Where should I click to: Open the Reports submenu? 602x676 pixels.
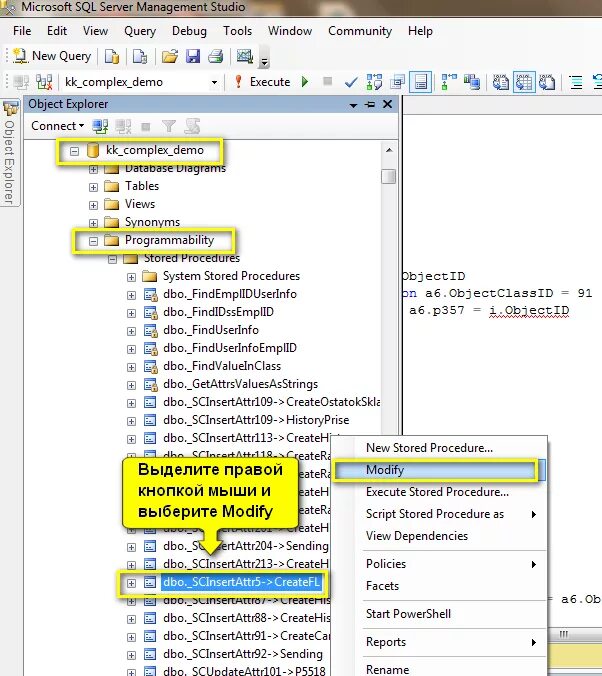(451, 642)
